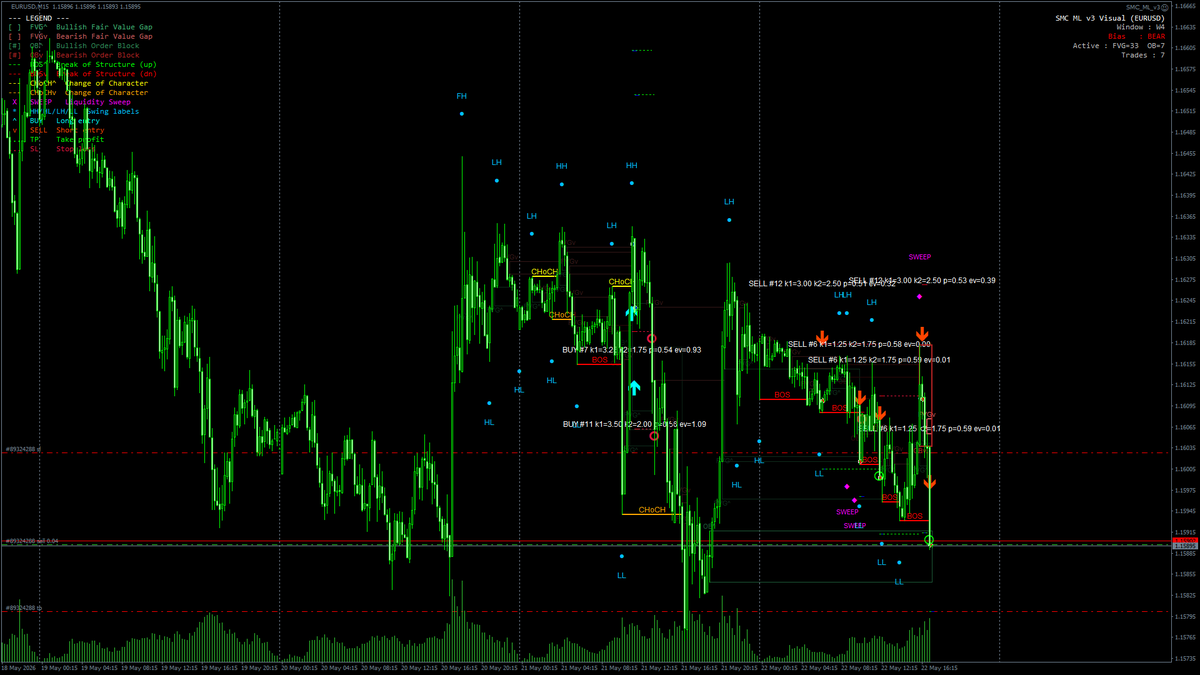Select the orange sell arrow above SELL #6 k1=1.25 ev=0.00
Screen dimensions: 1200x675
coord(822,337)
